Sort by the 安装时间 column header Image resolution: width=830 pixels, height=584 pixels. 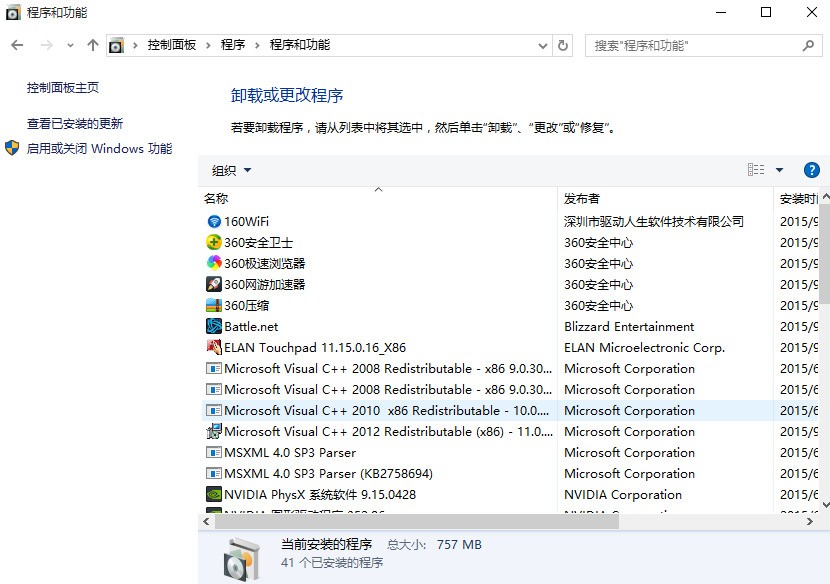[796, 199]
